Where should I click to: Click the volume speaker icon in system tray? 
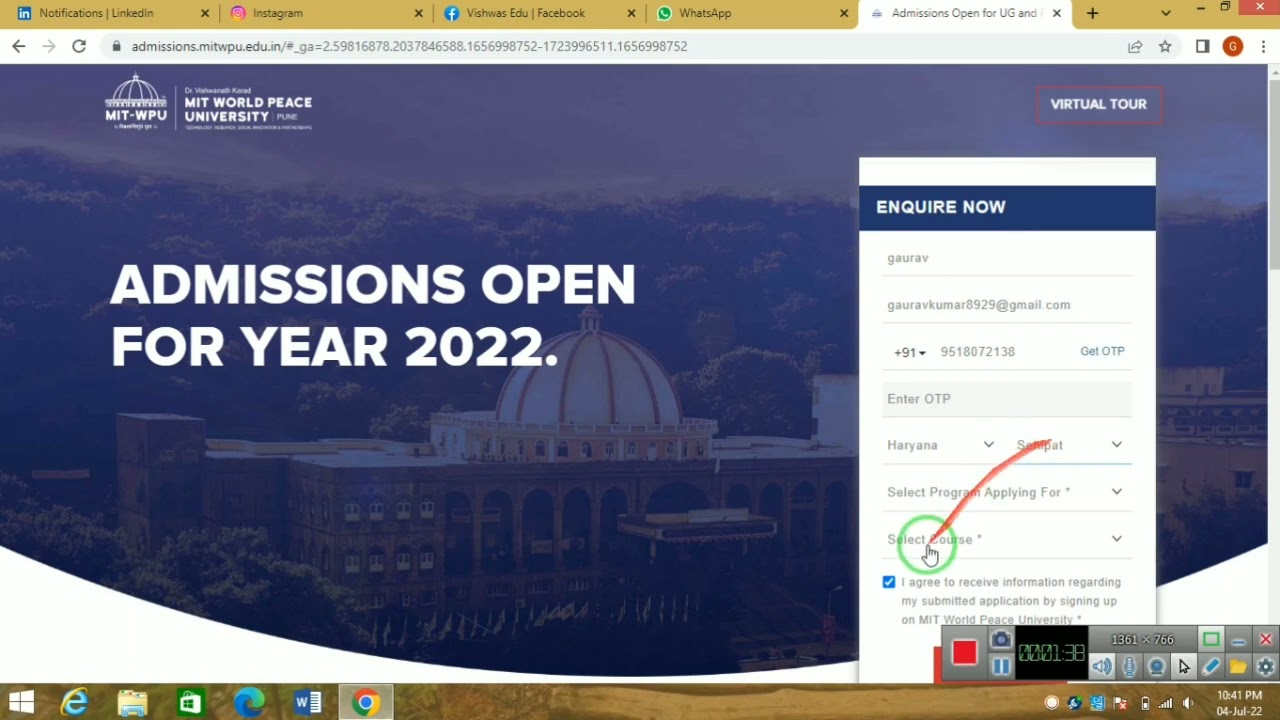coord(1188,703)
